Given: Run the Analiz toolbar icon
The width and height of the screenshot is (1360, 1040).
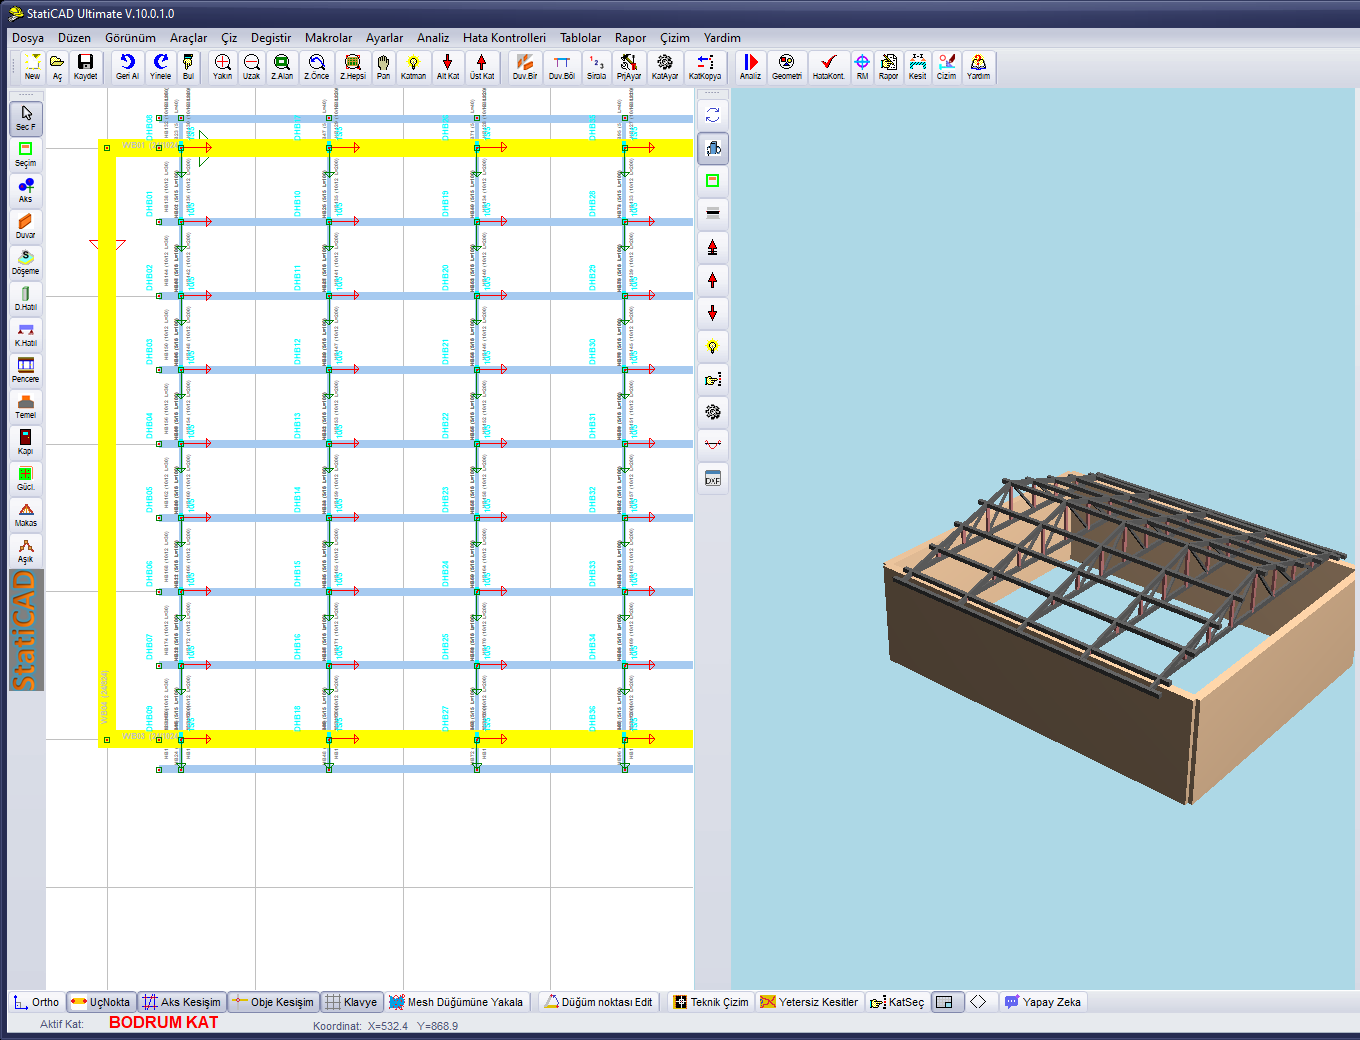Looking at the screenshot, I should click(x=750, y=67).
